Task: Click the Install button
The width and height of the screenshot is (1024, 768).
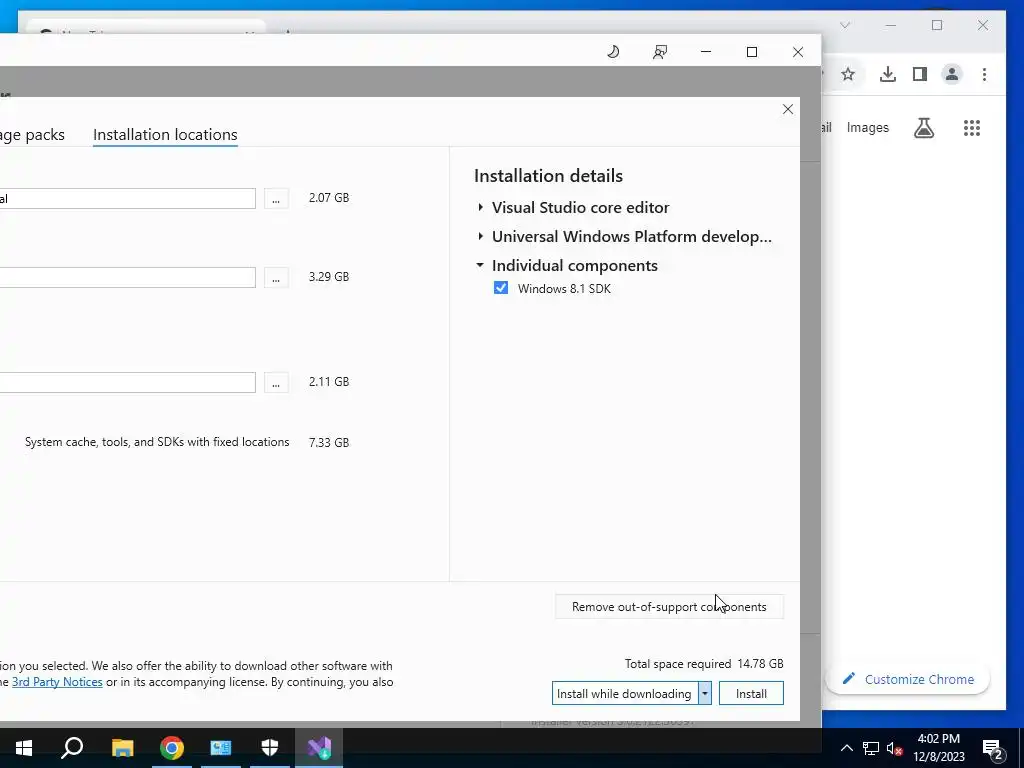Action: [x=751, y=694]
